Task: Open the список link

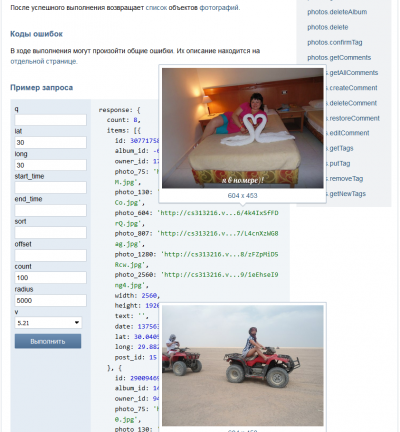Action: pos(156,7)
